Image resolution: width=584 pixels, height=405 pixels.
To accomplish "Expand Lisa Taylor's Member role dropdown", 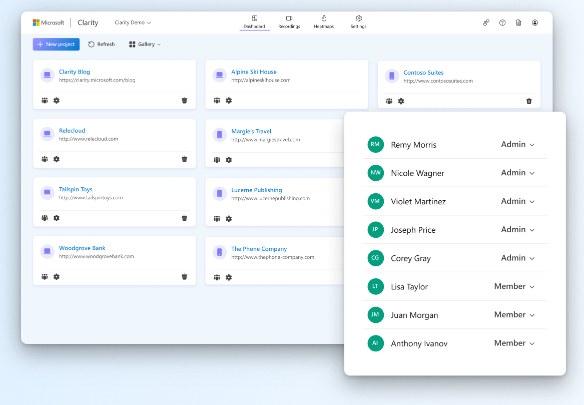I will (514, 286).
